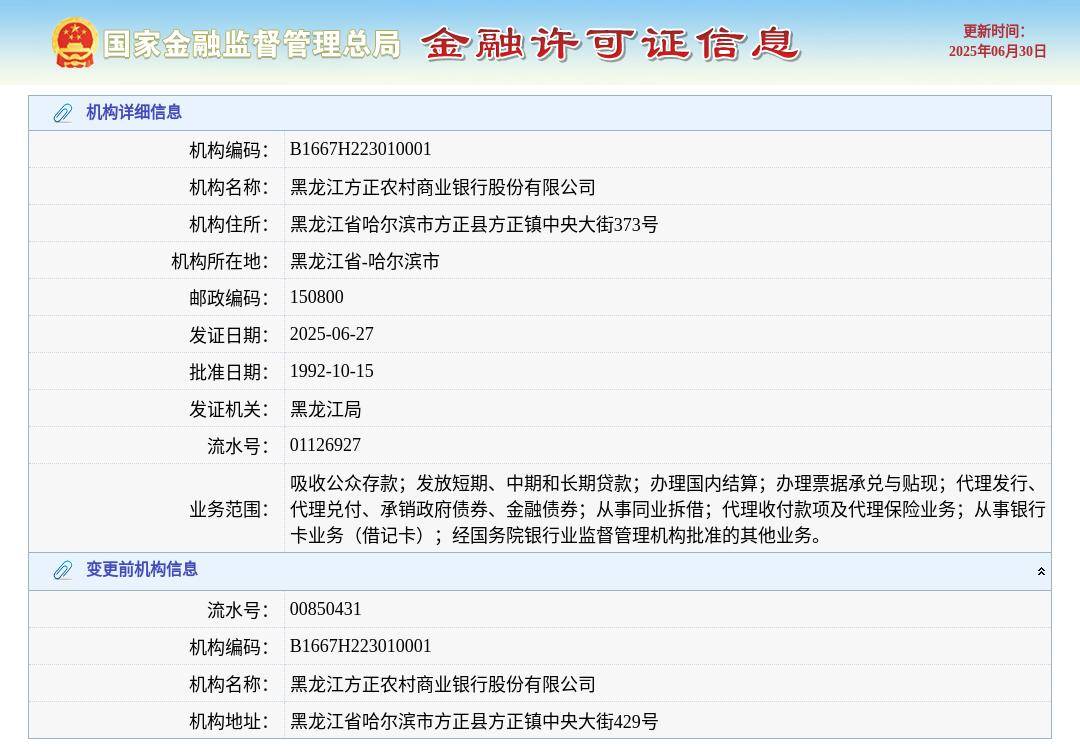Select the location value 黑龙江省-哈尔滨市
The height and width of the screenshot is (753, 1080).
click(364, 261)
